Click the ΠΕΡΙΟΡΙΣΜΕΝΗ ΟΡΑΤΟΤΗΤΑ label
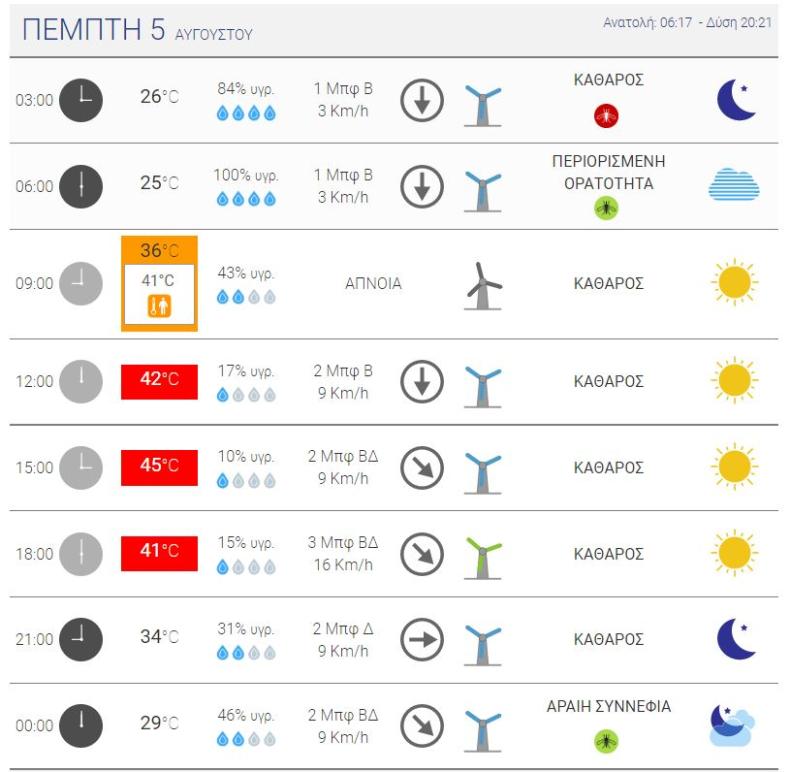The image size is (790, 772). tap(609, 172)
